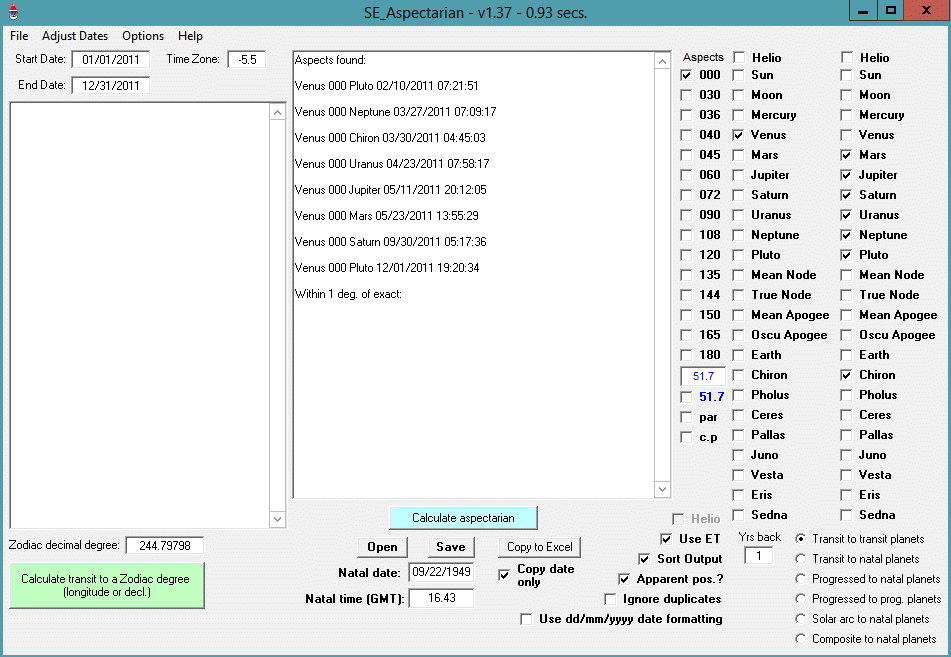Uncheck Venus in first planet column
951x657 pixels.
click(x=738, y=135)
